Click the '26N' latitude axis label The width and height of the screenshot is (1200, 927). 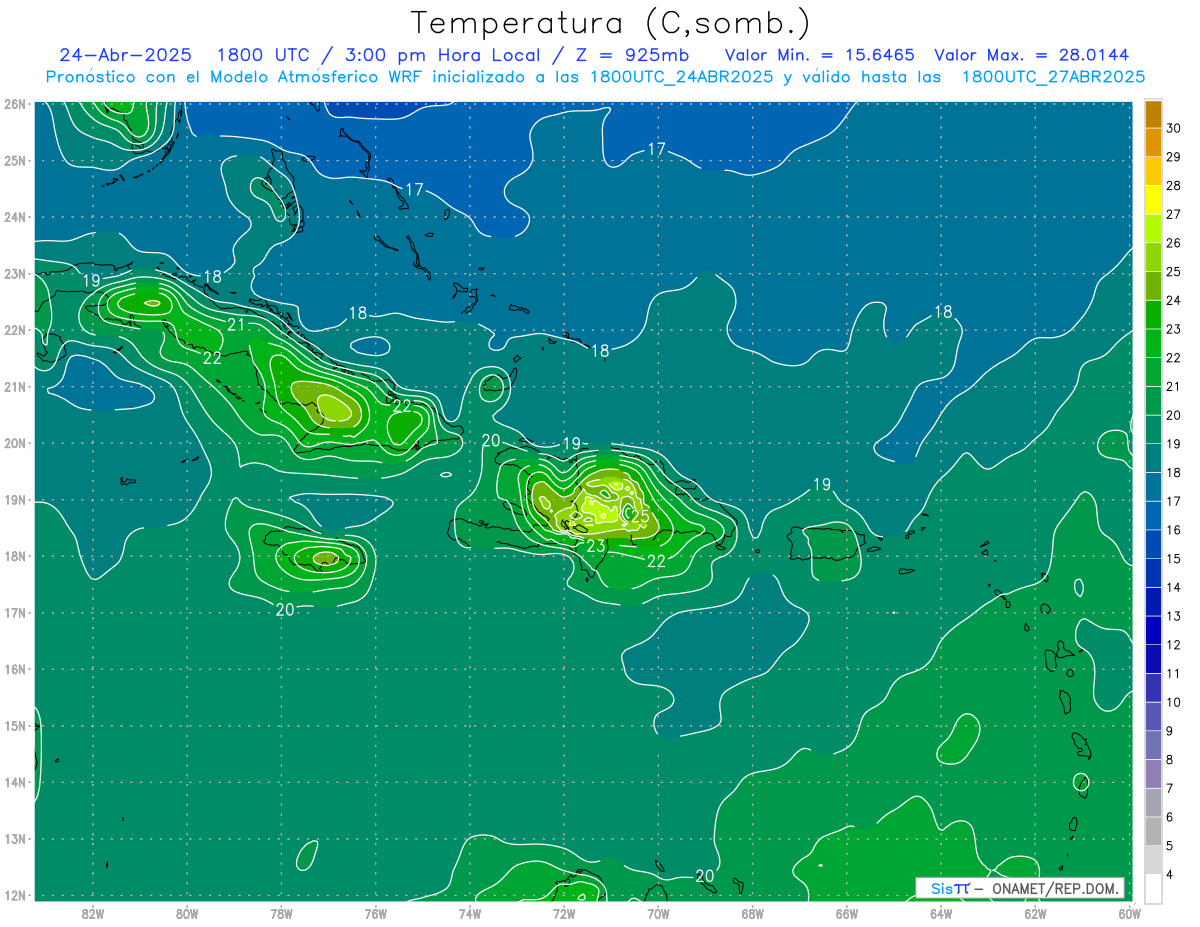coord(14,104)
